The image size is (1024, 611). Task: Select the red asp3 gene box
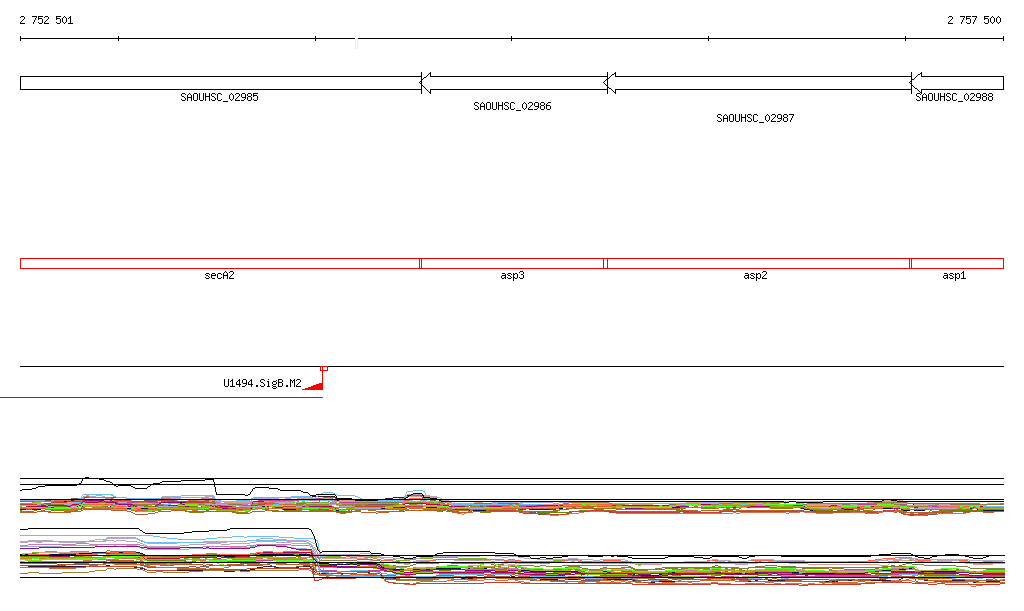[x=512, y=263]
